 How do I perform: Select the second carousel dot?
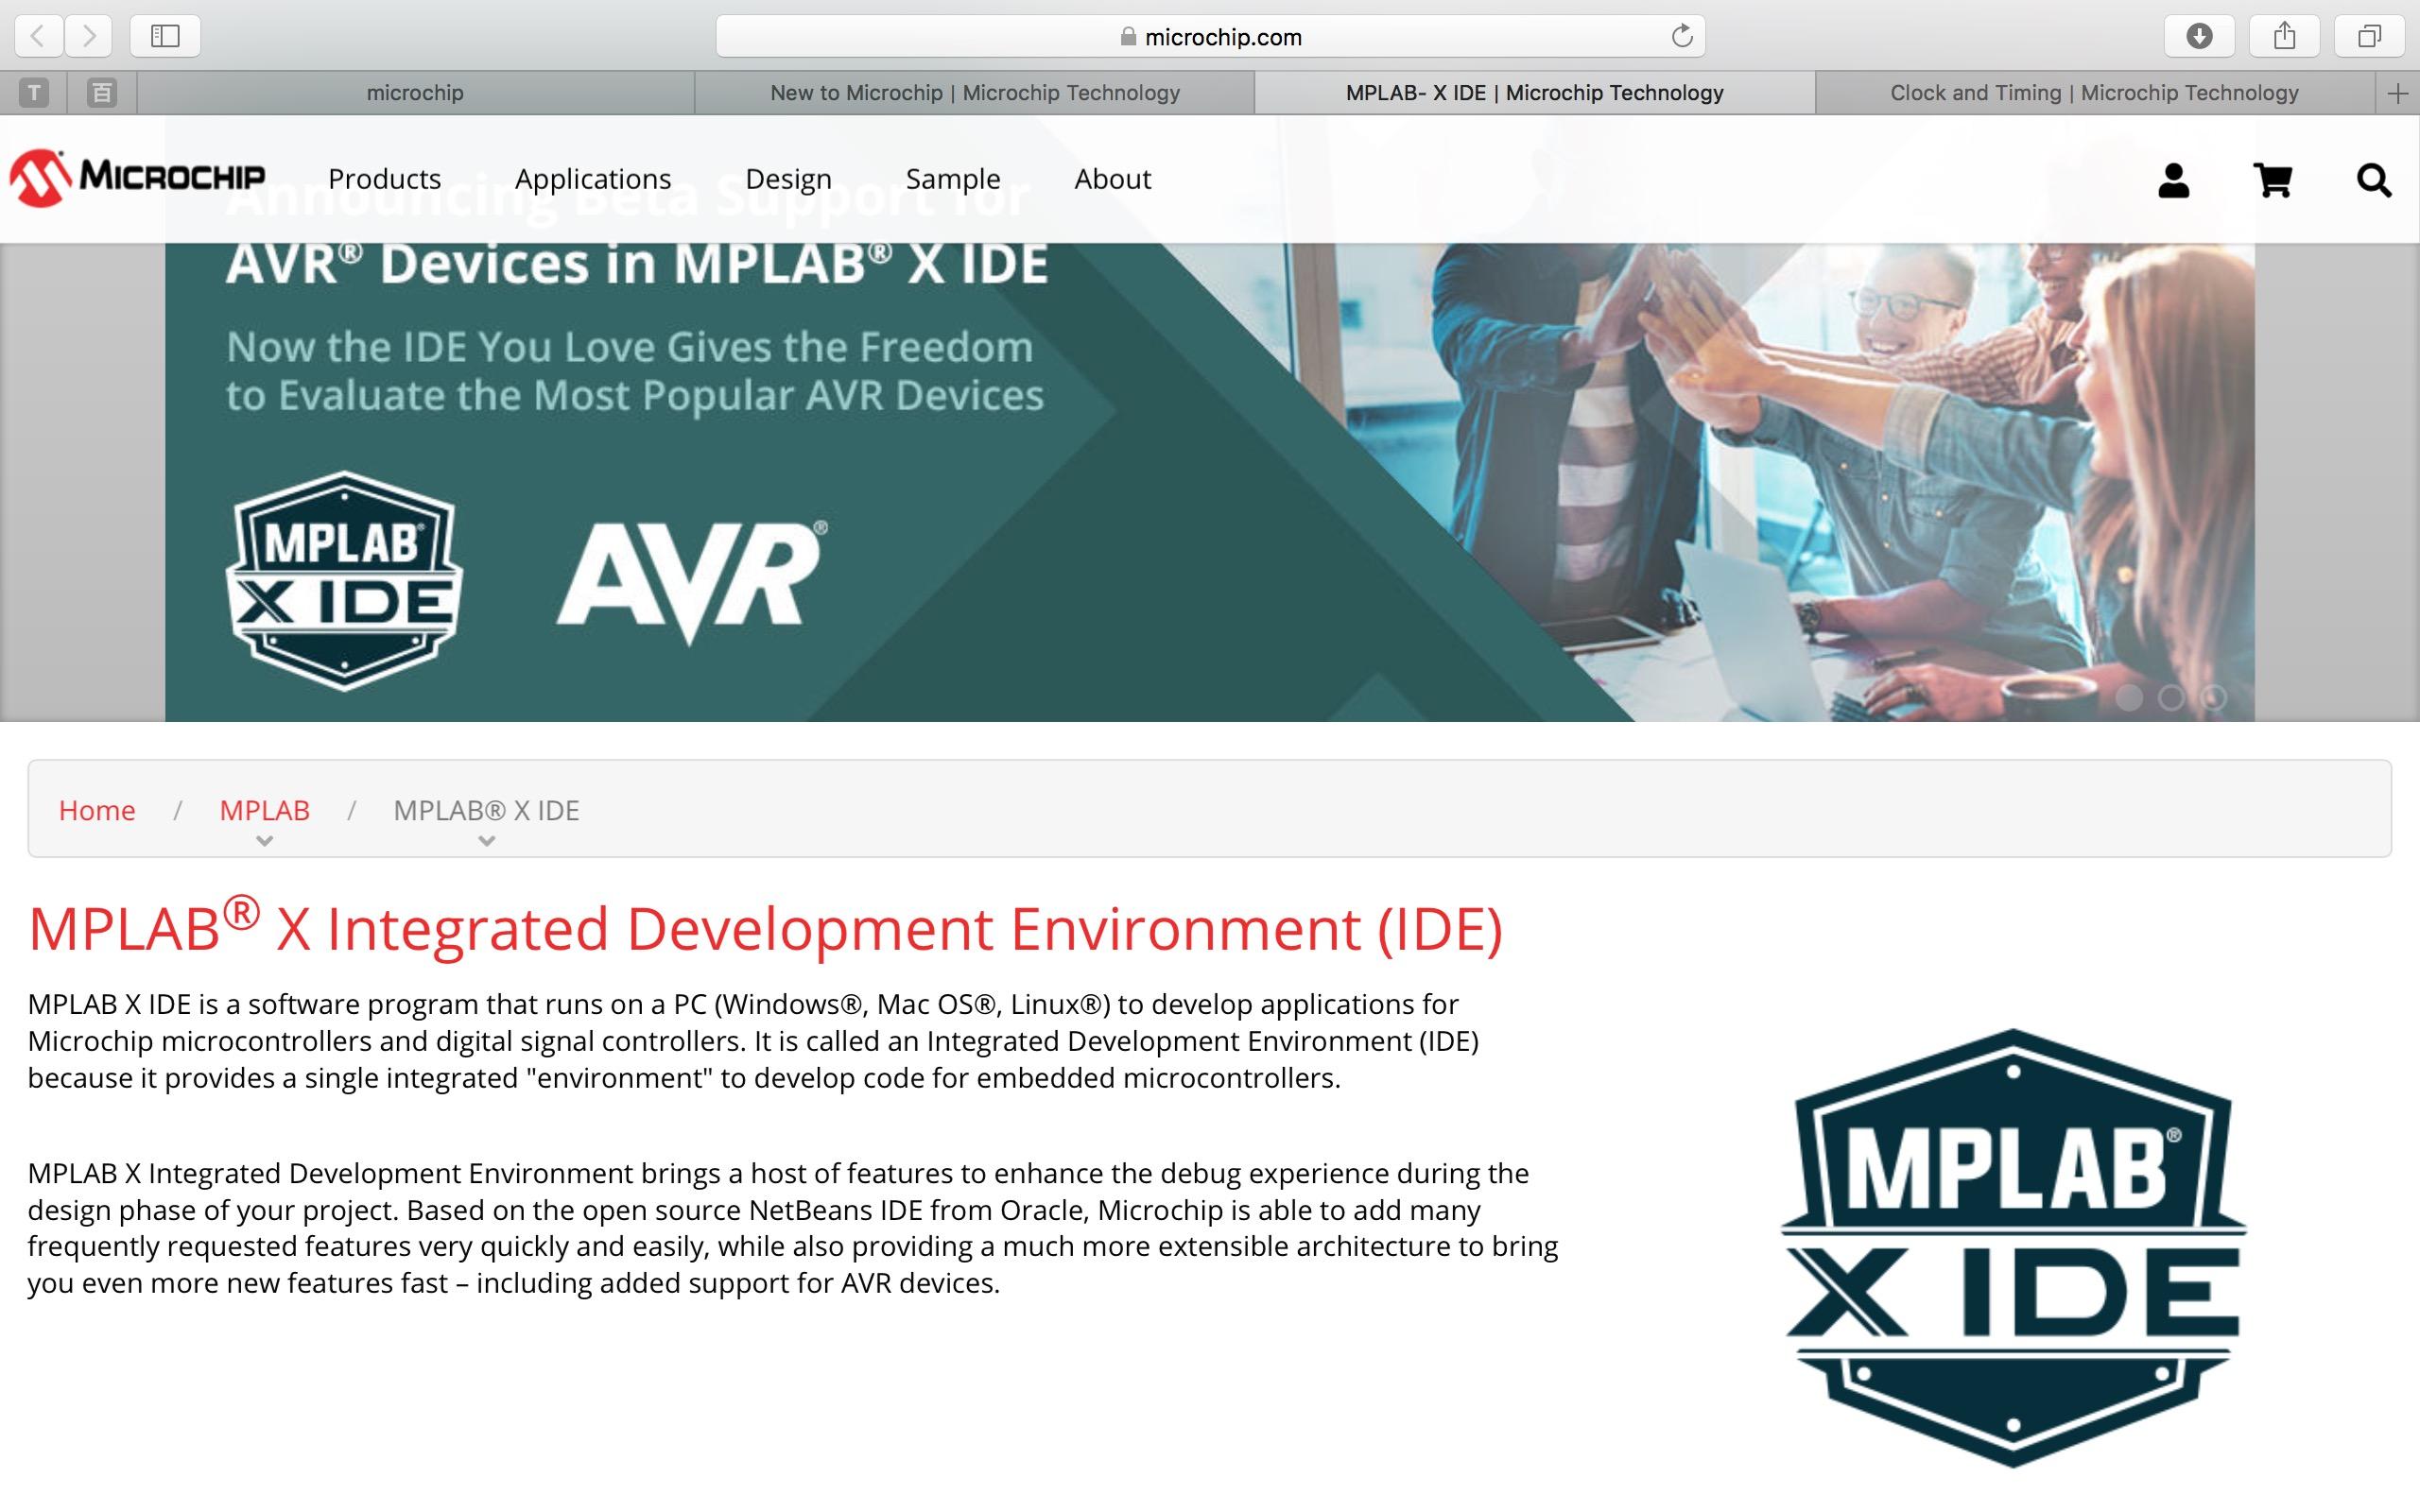point(2171,697)
